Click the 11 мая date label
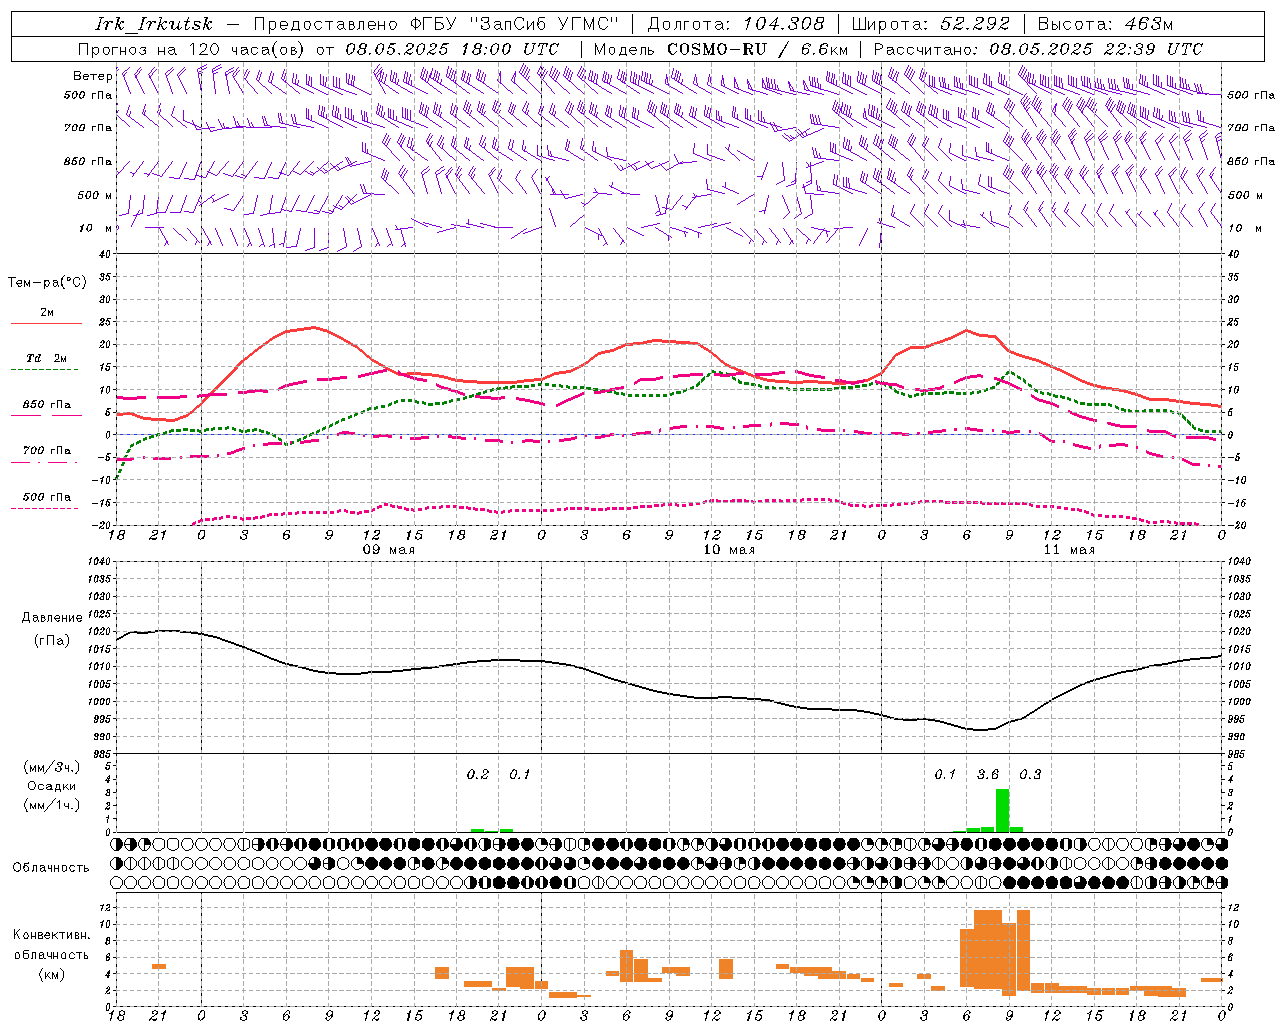1280x1024 pixels. 1069,550
